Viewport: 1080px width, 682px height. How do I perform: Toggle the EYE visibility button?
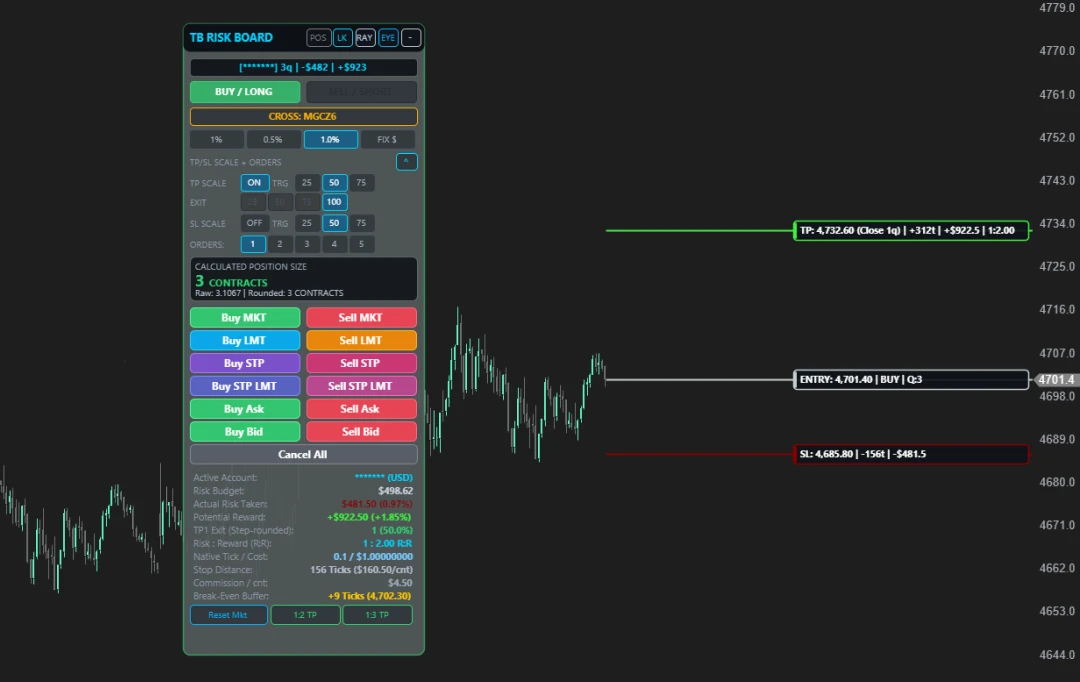click(x=388, y=38)
